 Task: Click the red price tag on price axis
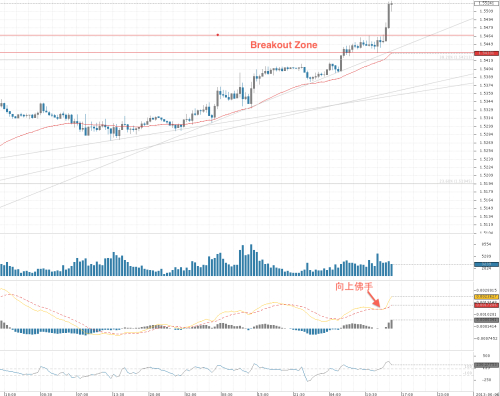click(x=486, y=53)
